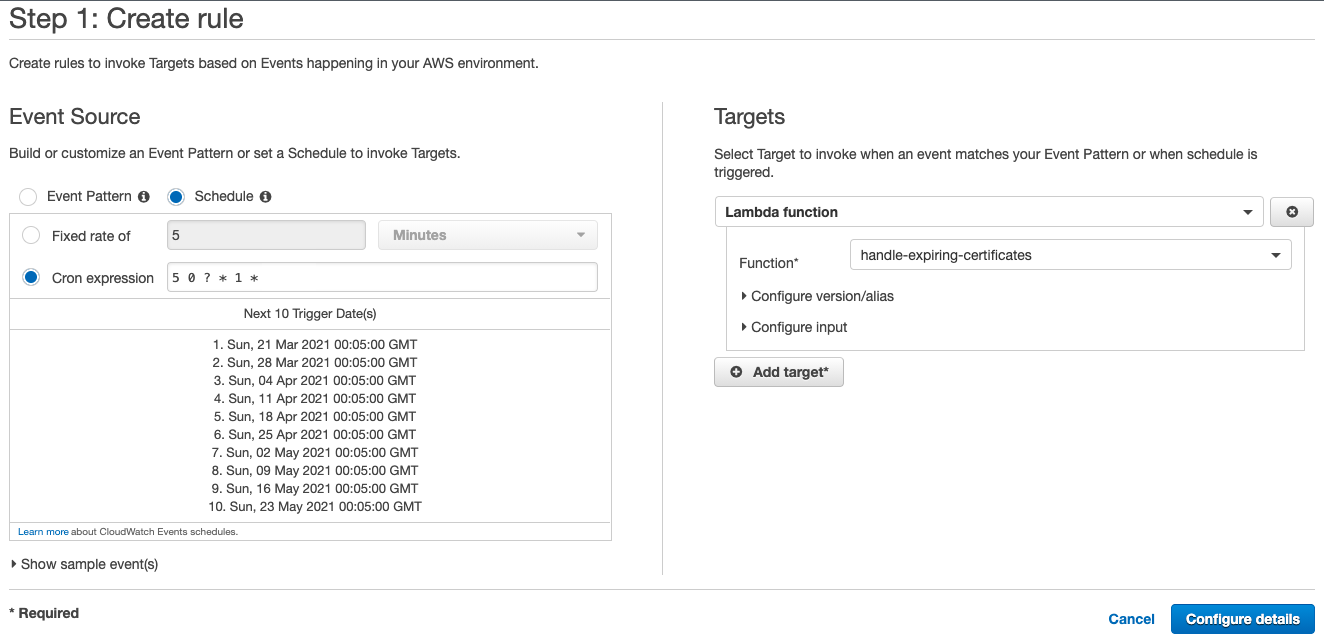Remove the Lambda function target with X icon
1324x642 pixels.
[x=1291, y=211]
